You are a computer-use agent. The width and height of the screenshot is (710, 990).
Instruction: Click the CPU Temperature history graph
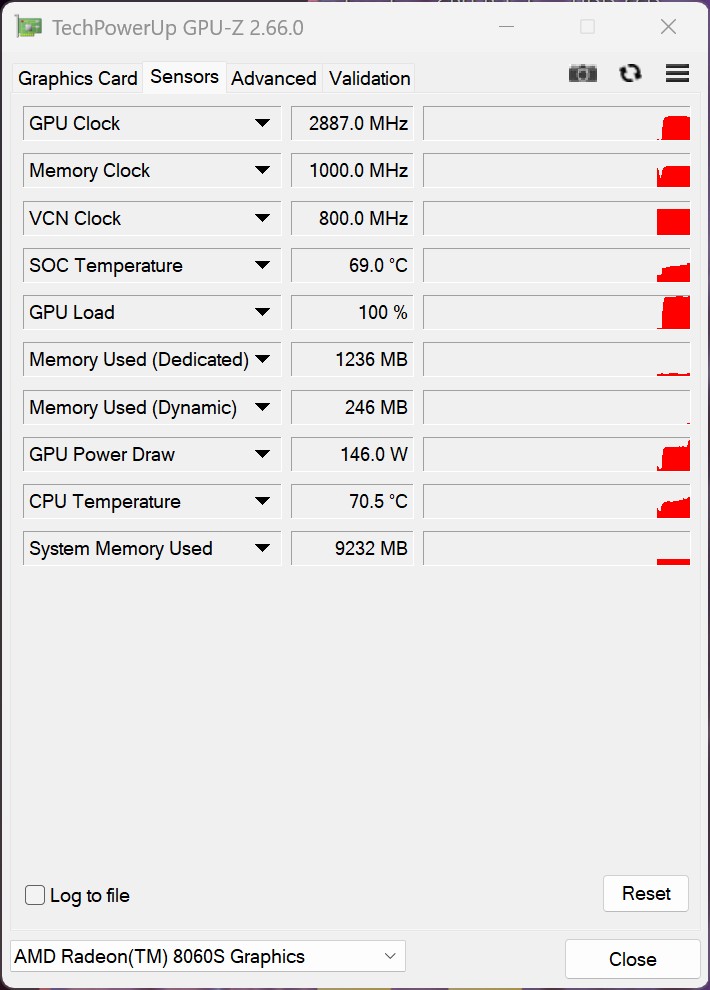tap(557, 501)
